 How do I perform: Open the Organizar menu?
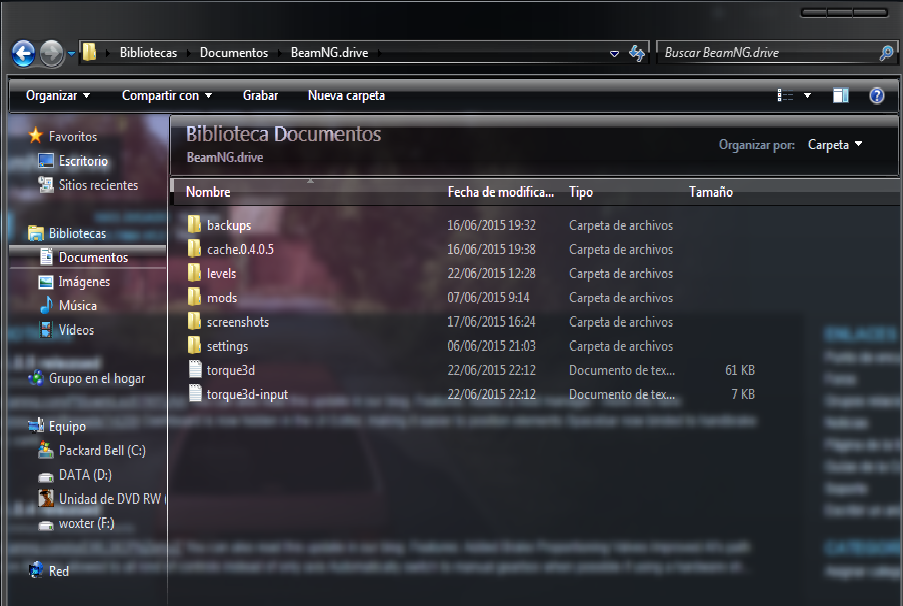click(58, 96)
